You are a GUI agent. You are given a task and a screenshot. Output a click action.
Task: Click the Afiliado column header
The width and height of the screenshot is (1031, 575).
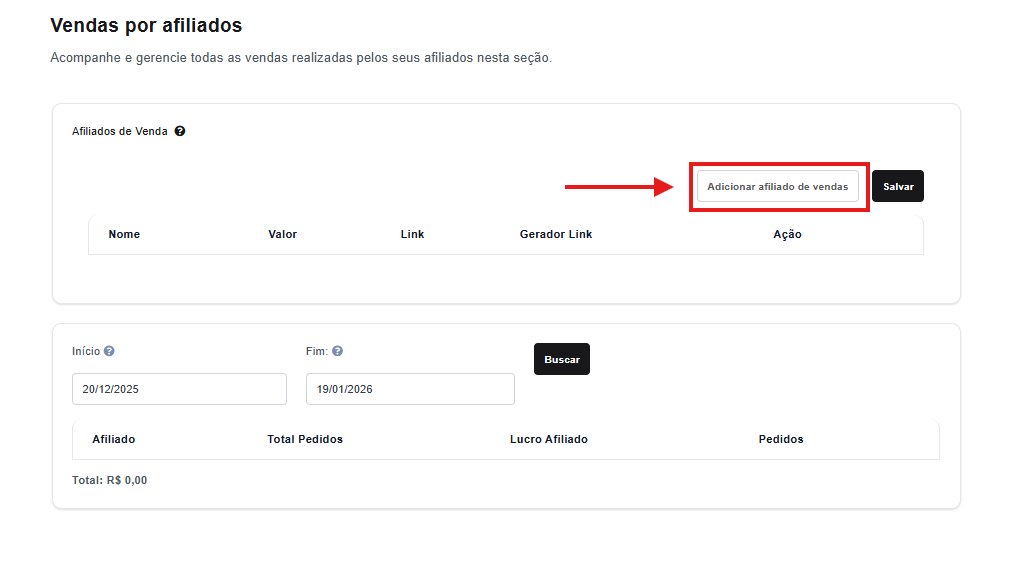[x=114, y=439]
